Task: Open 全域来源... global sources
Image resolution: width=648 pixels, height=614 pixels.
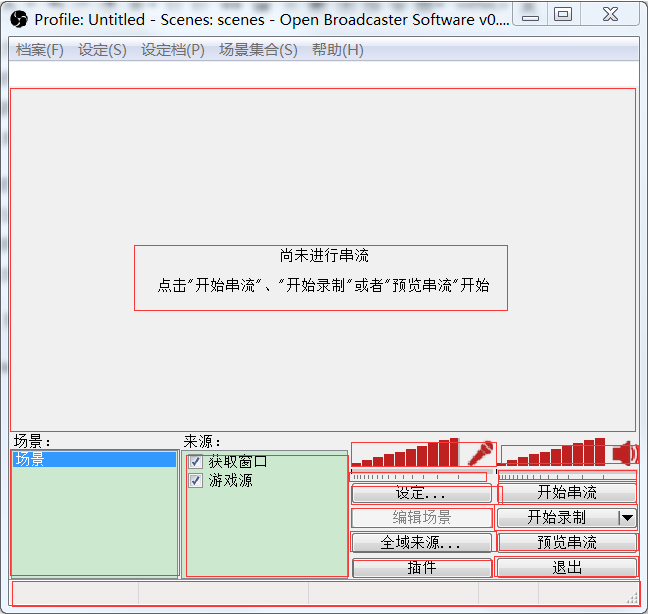Action: (x=422, y=543)
